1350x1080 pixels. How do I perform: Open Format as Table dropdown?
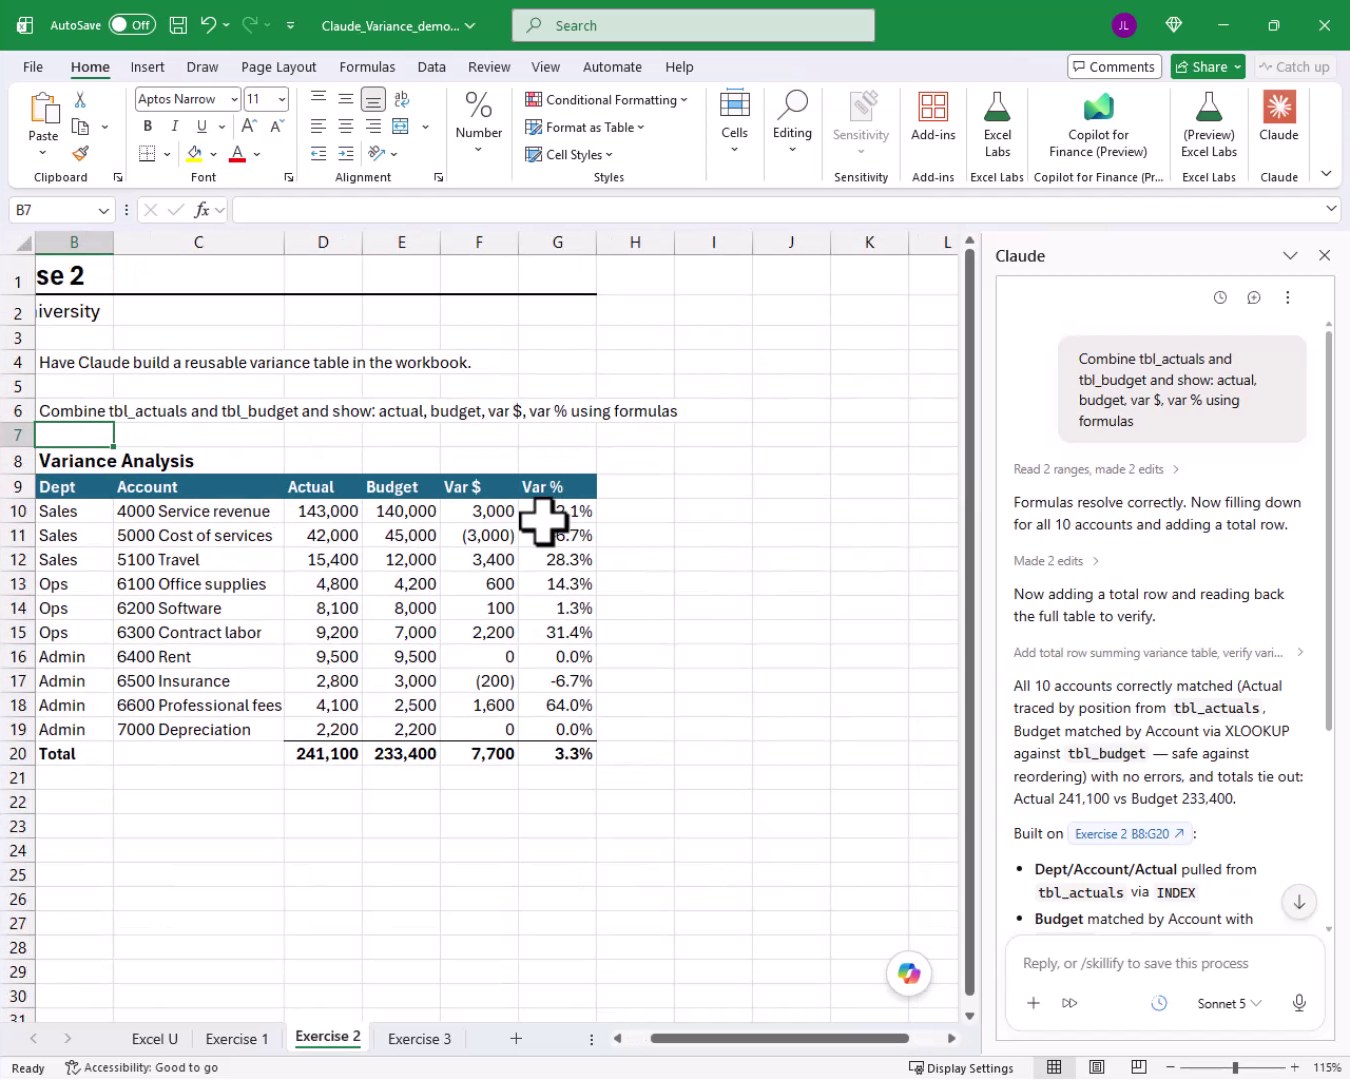click(x=585, y=127)
